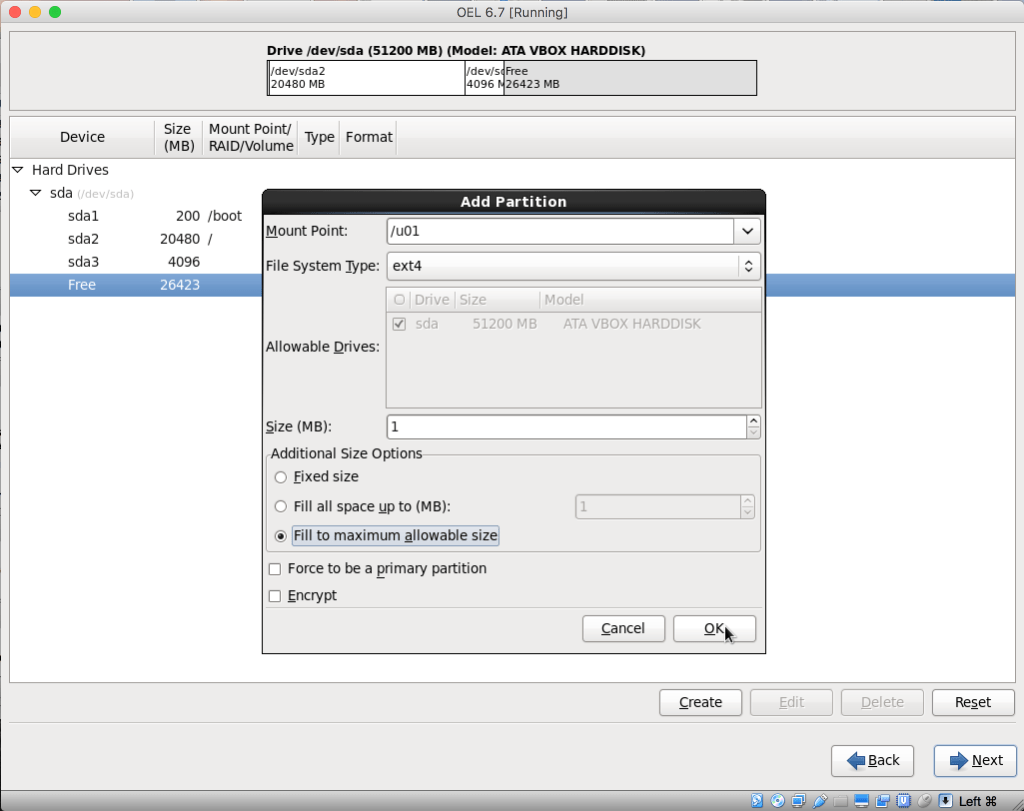Click the green zoom window button
Image resolution: width=1024 pixels, height=811 pixels.
coord(56,12)
